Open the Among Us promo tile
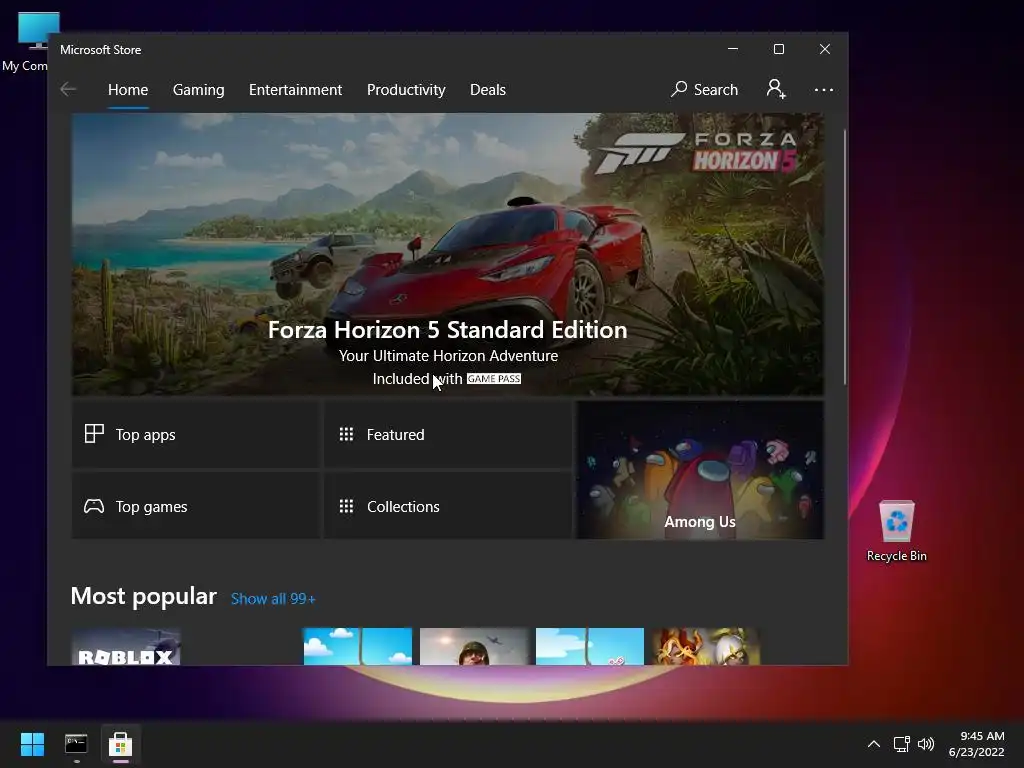The height and width of the screenshot is (768, 1024). tap(700, 470)
